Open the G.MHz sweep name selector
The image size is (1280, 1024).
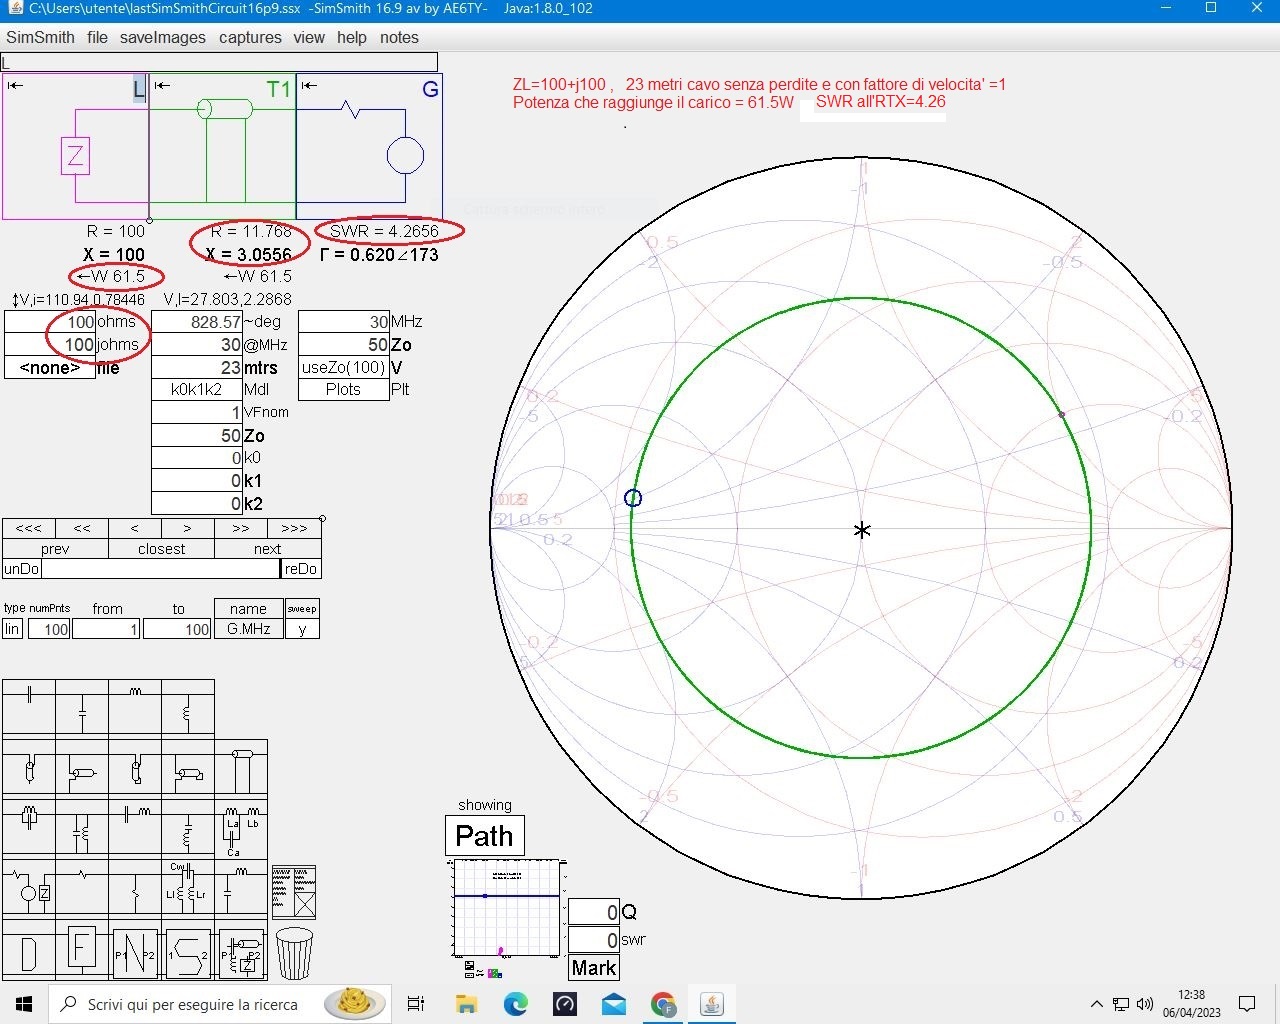[249, 629]
